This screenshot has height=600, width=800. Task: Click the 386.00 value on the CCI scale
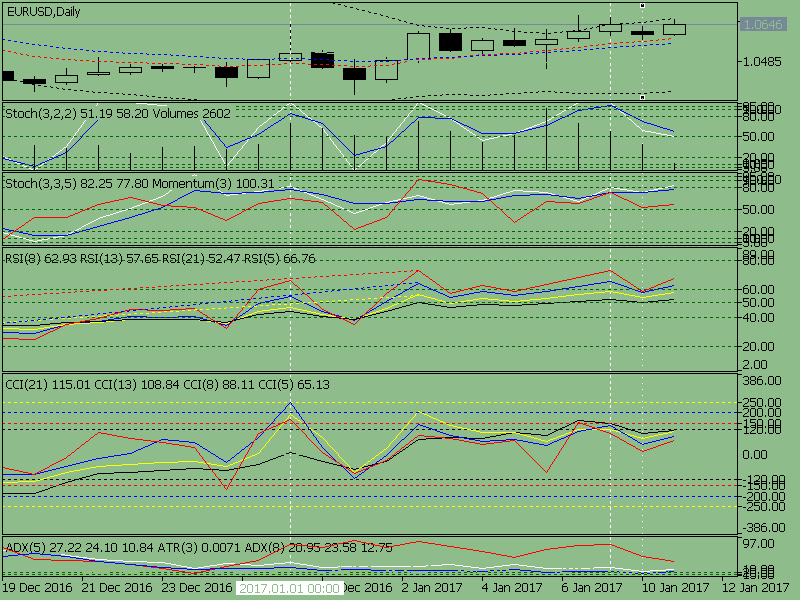click(x=762, y=381)
